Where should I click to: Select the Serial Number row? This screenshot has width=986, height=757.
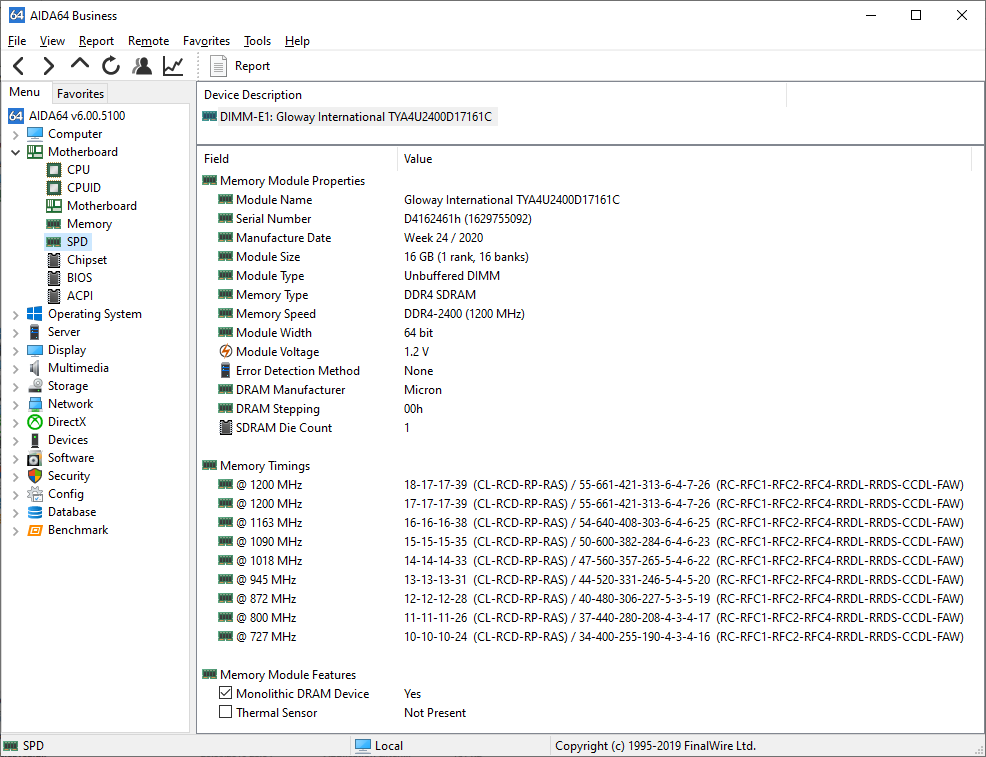coord(374,219)
